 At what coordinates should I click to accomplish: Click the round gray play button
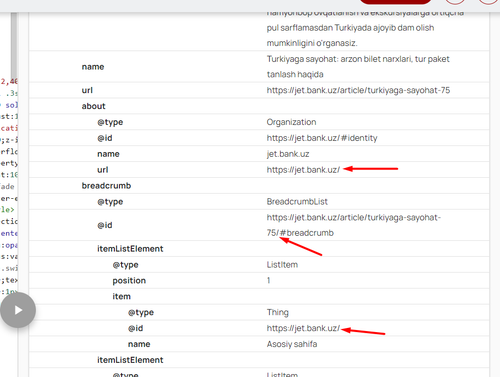pyautogui.click(x=18, y=310)
